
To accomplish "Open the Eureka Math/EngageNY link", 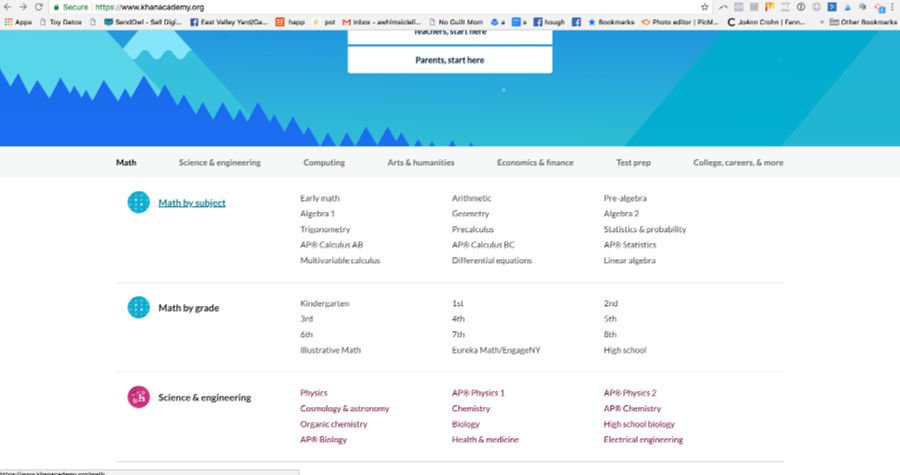I will pyautogui.click(x=496, y=349).
